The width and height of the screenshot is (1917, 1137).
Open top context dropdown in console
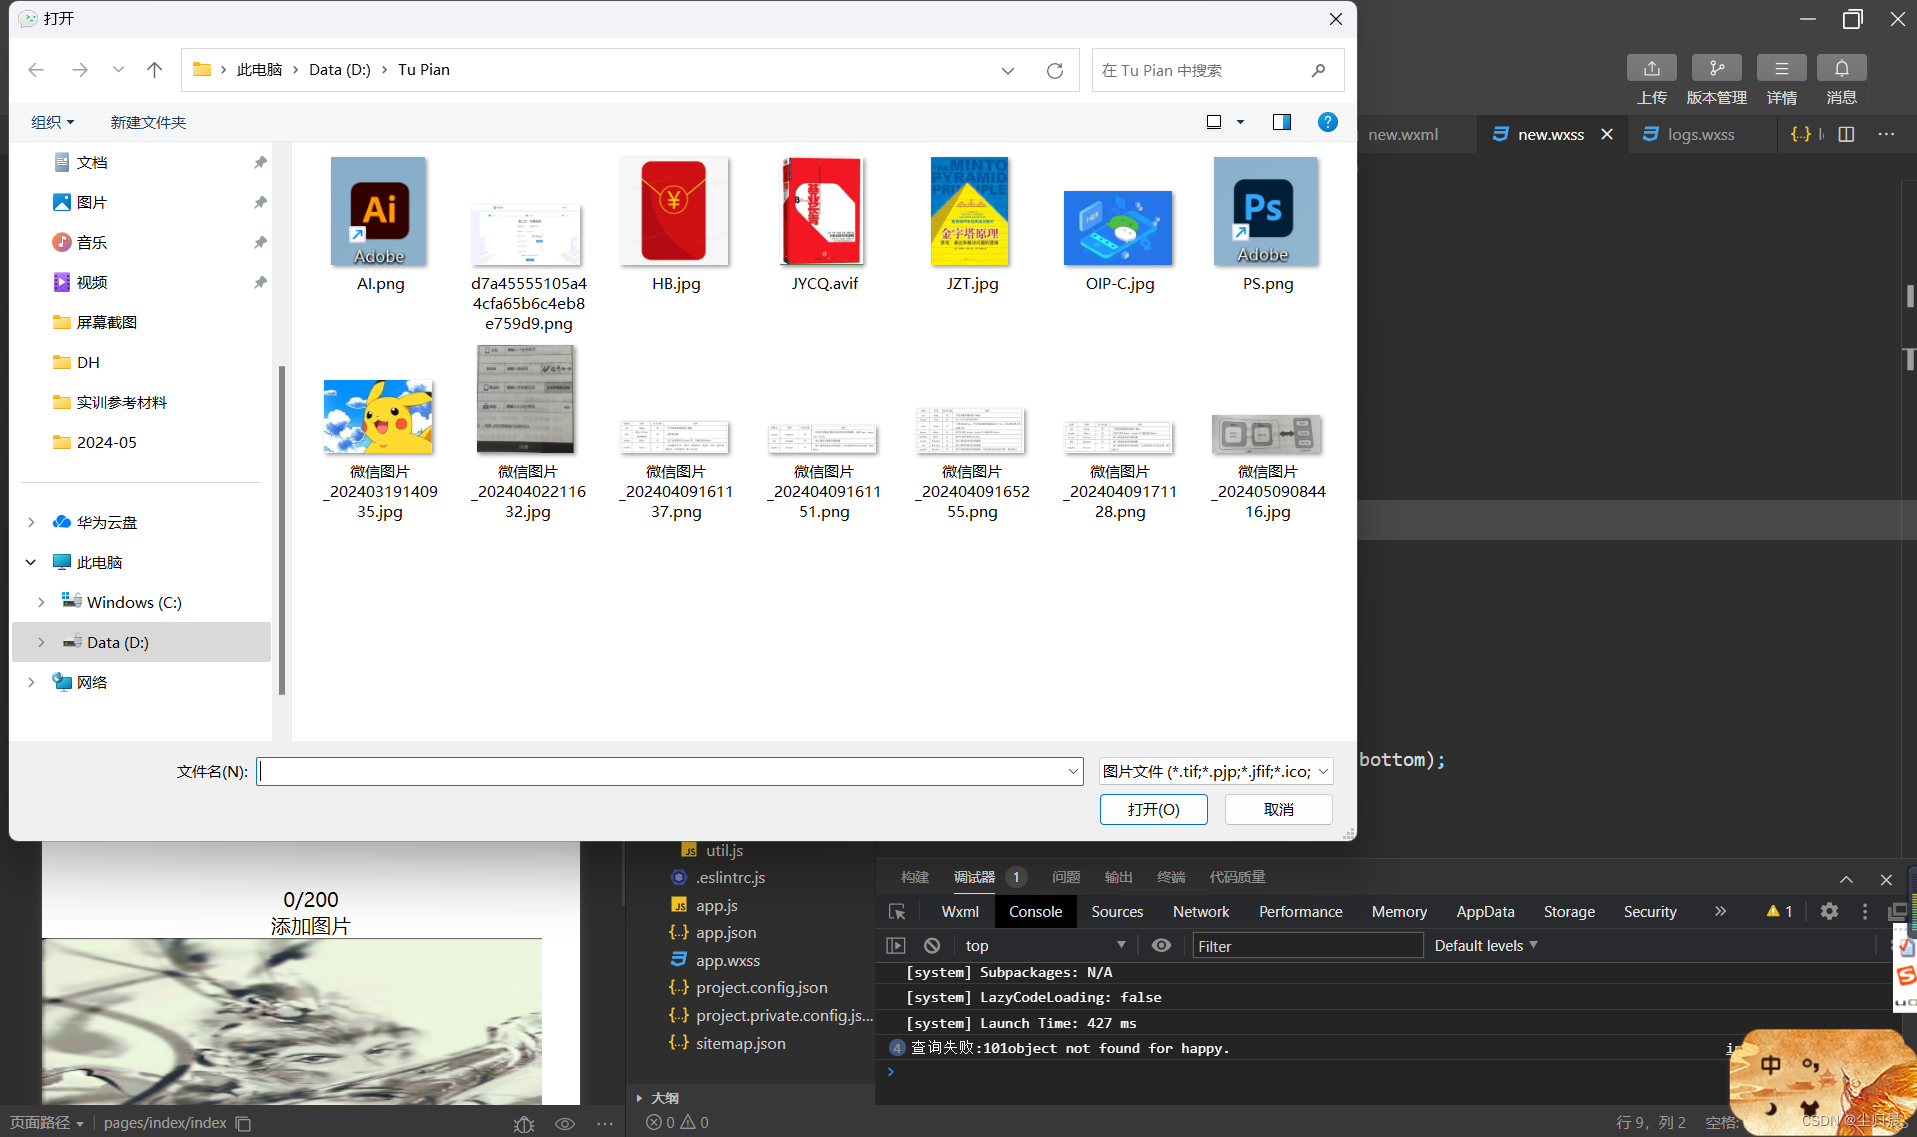(x=1046, y=945)
